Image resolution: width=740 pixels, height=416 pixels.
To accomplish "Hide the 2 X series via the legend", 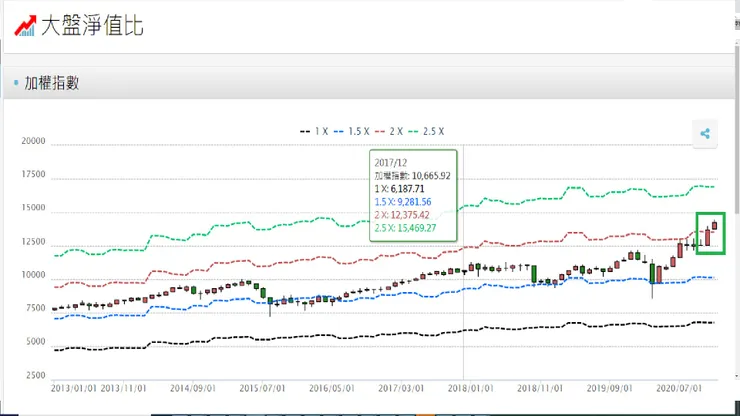I will coord(393,131).
